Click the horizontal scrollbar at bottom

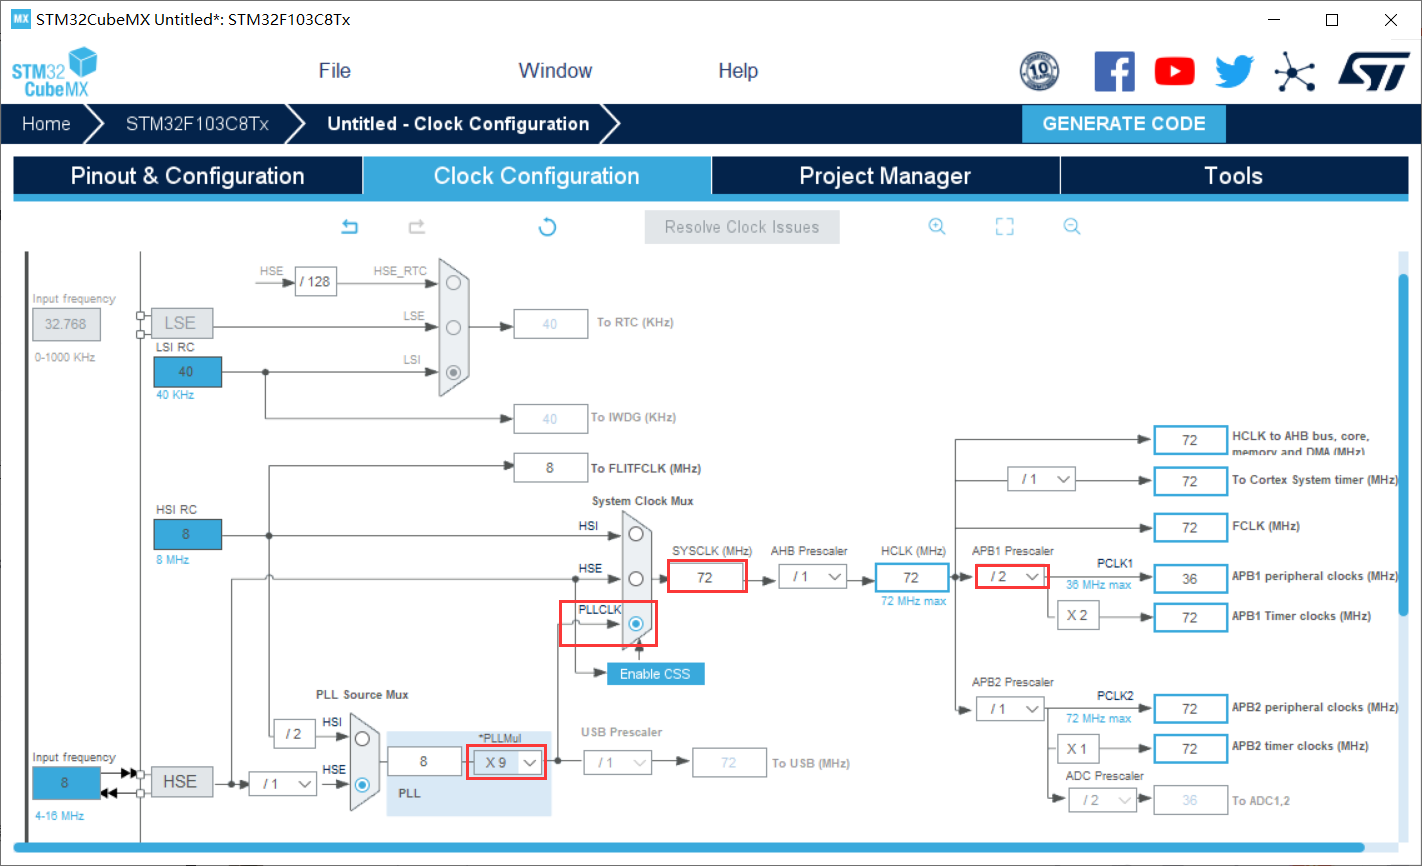[688, 847]
